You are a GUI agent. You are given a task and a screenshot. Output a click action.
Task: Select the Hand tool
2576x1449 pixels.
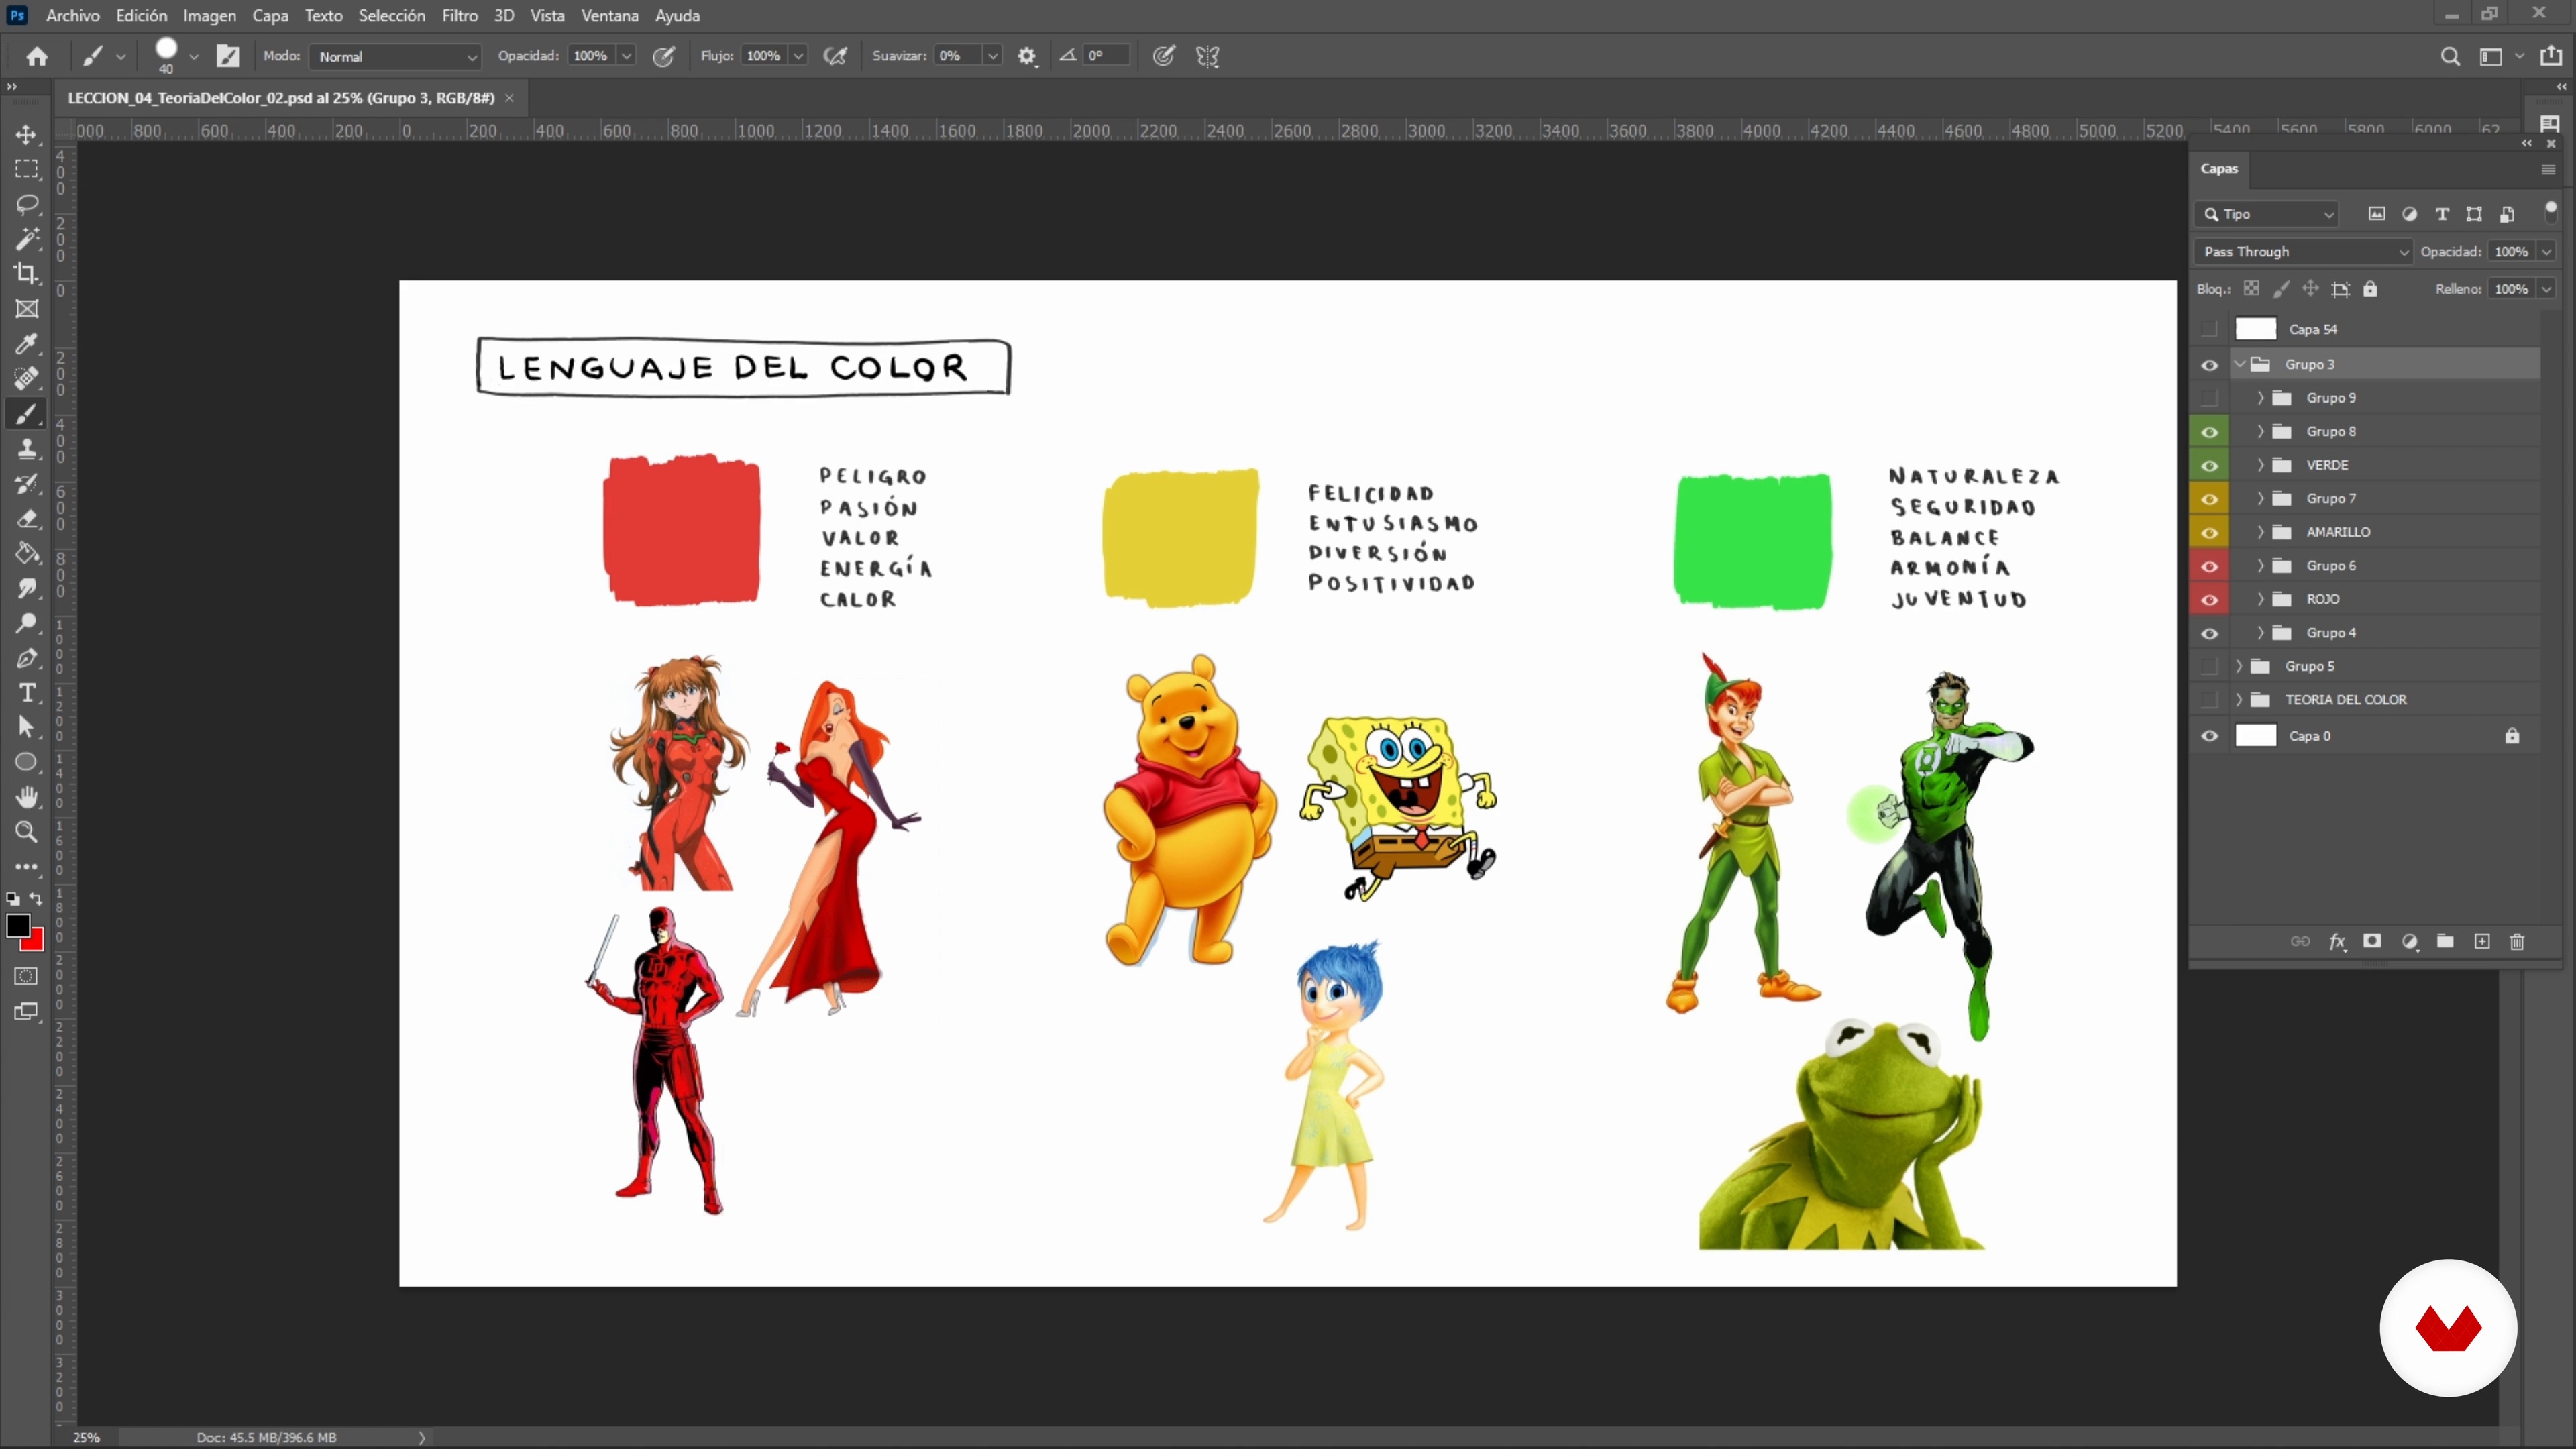point(27,797)
